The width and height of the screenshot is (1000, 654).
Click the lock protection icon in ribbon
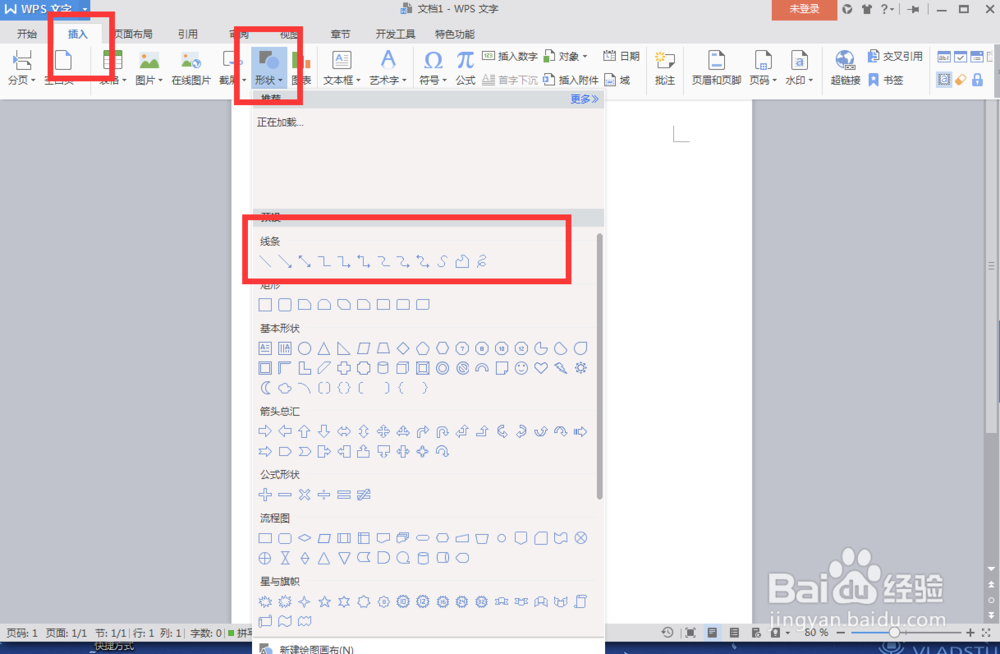[977, 80]
